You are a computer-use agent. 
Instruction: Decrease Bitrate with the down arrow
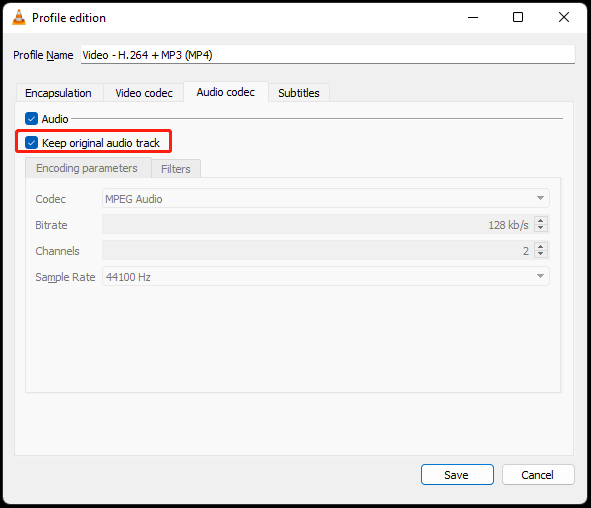(x=541, y=228)
